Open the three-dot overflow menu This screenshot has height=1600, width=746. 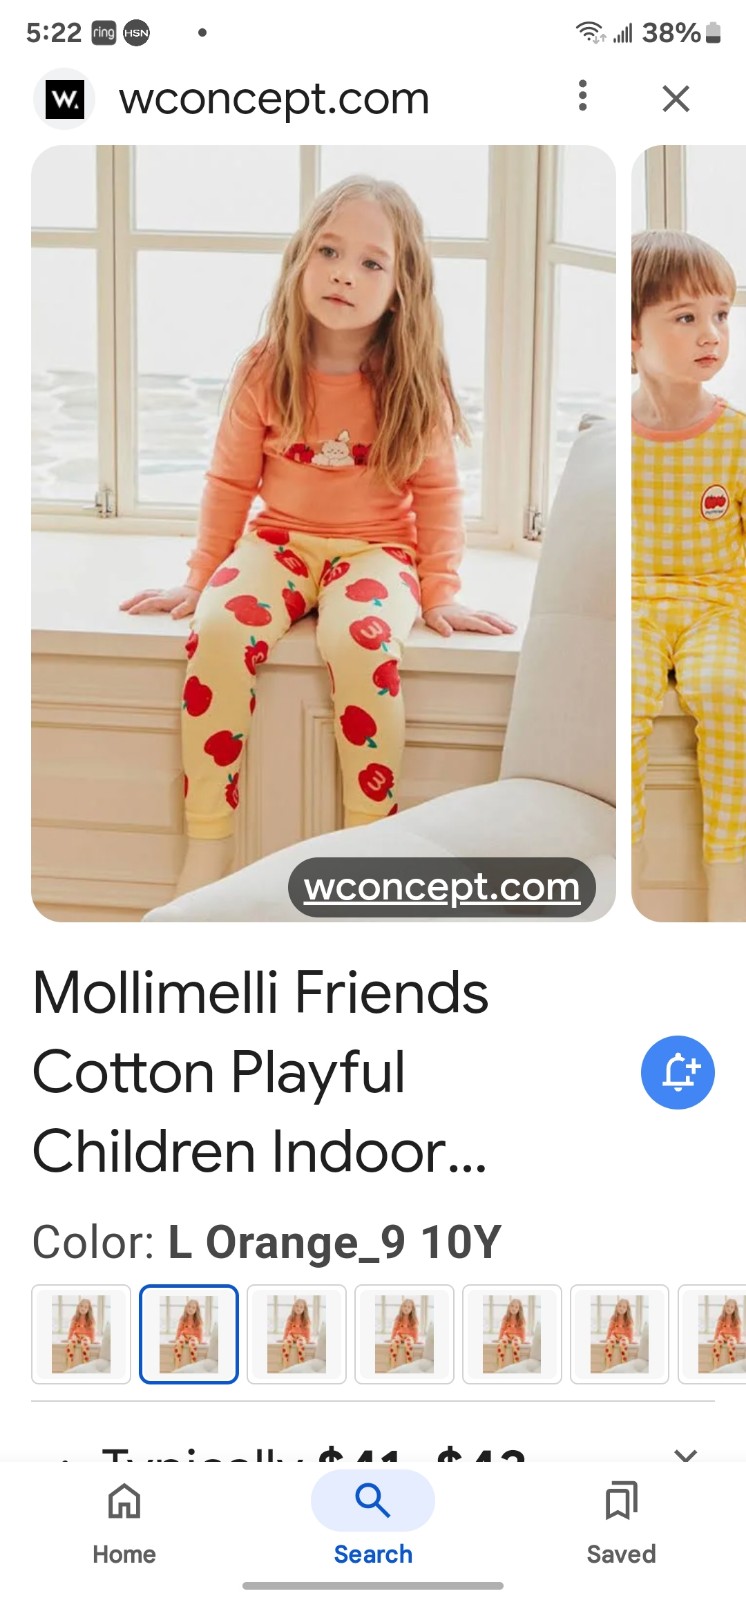coord(582,96)
